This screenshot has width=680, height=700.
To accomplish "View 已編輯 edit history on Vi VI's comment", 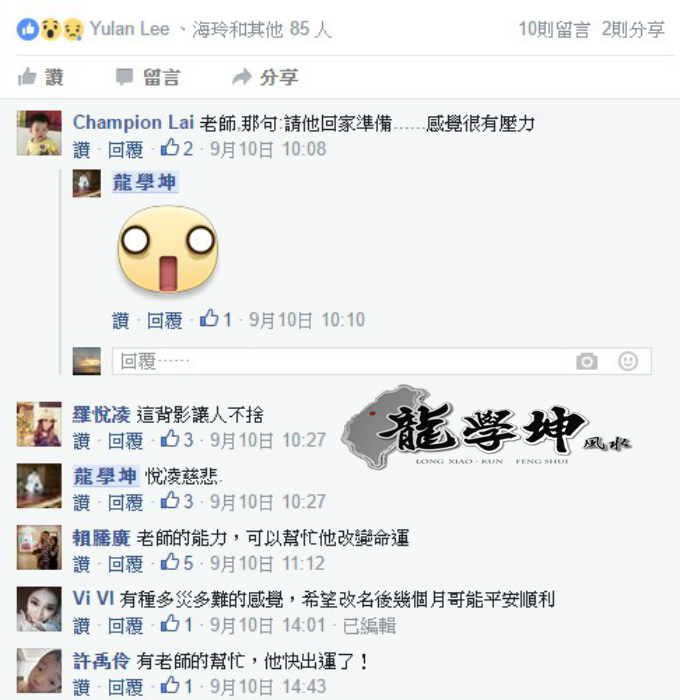I will [369, 625].
